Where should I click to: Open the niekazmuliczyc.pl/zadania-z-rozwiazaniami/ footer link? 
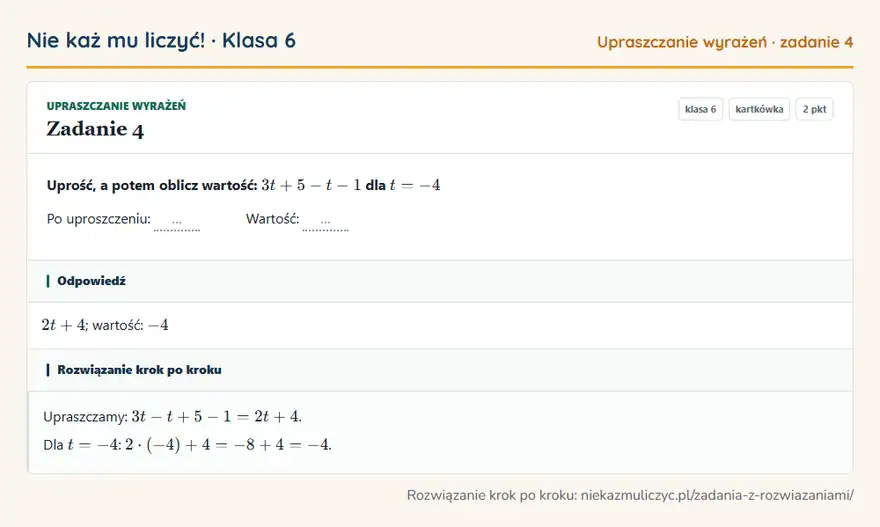click(717, 496)
